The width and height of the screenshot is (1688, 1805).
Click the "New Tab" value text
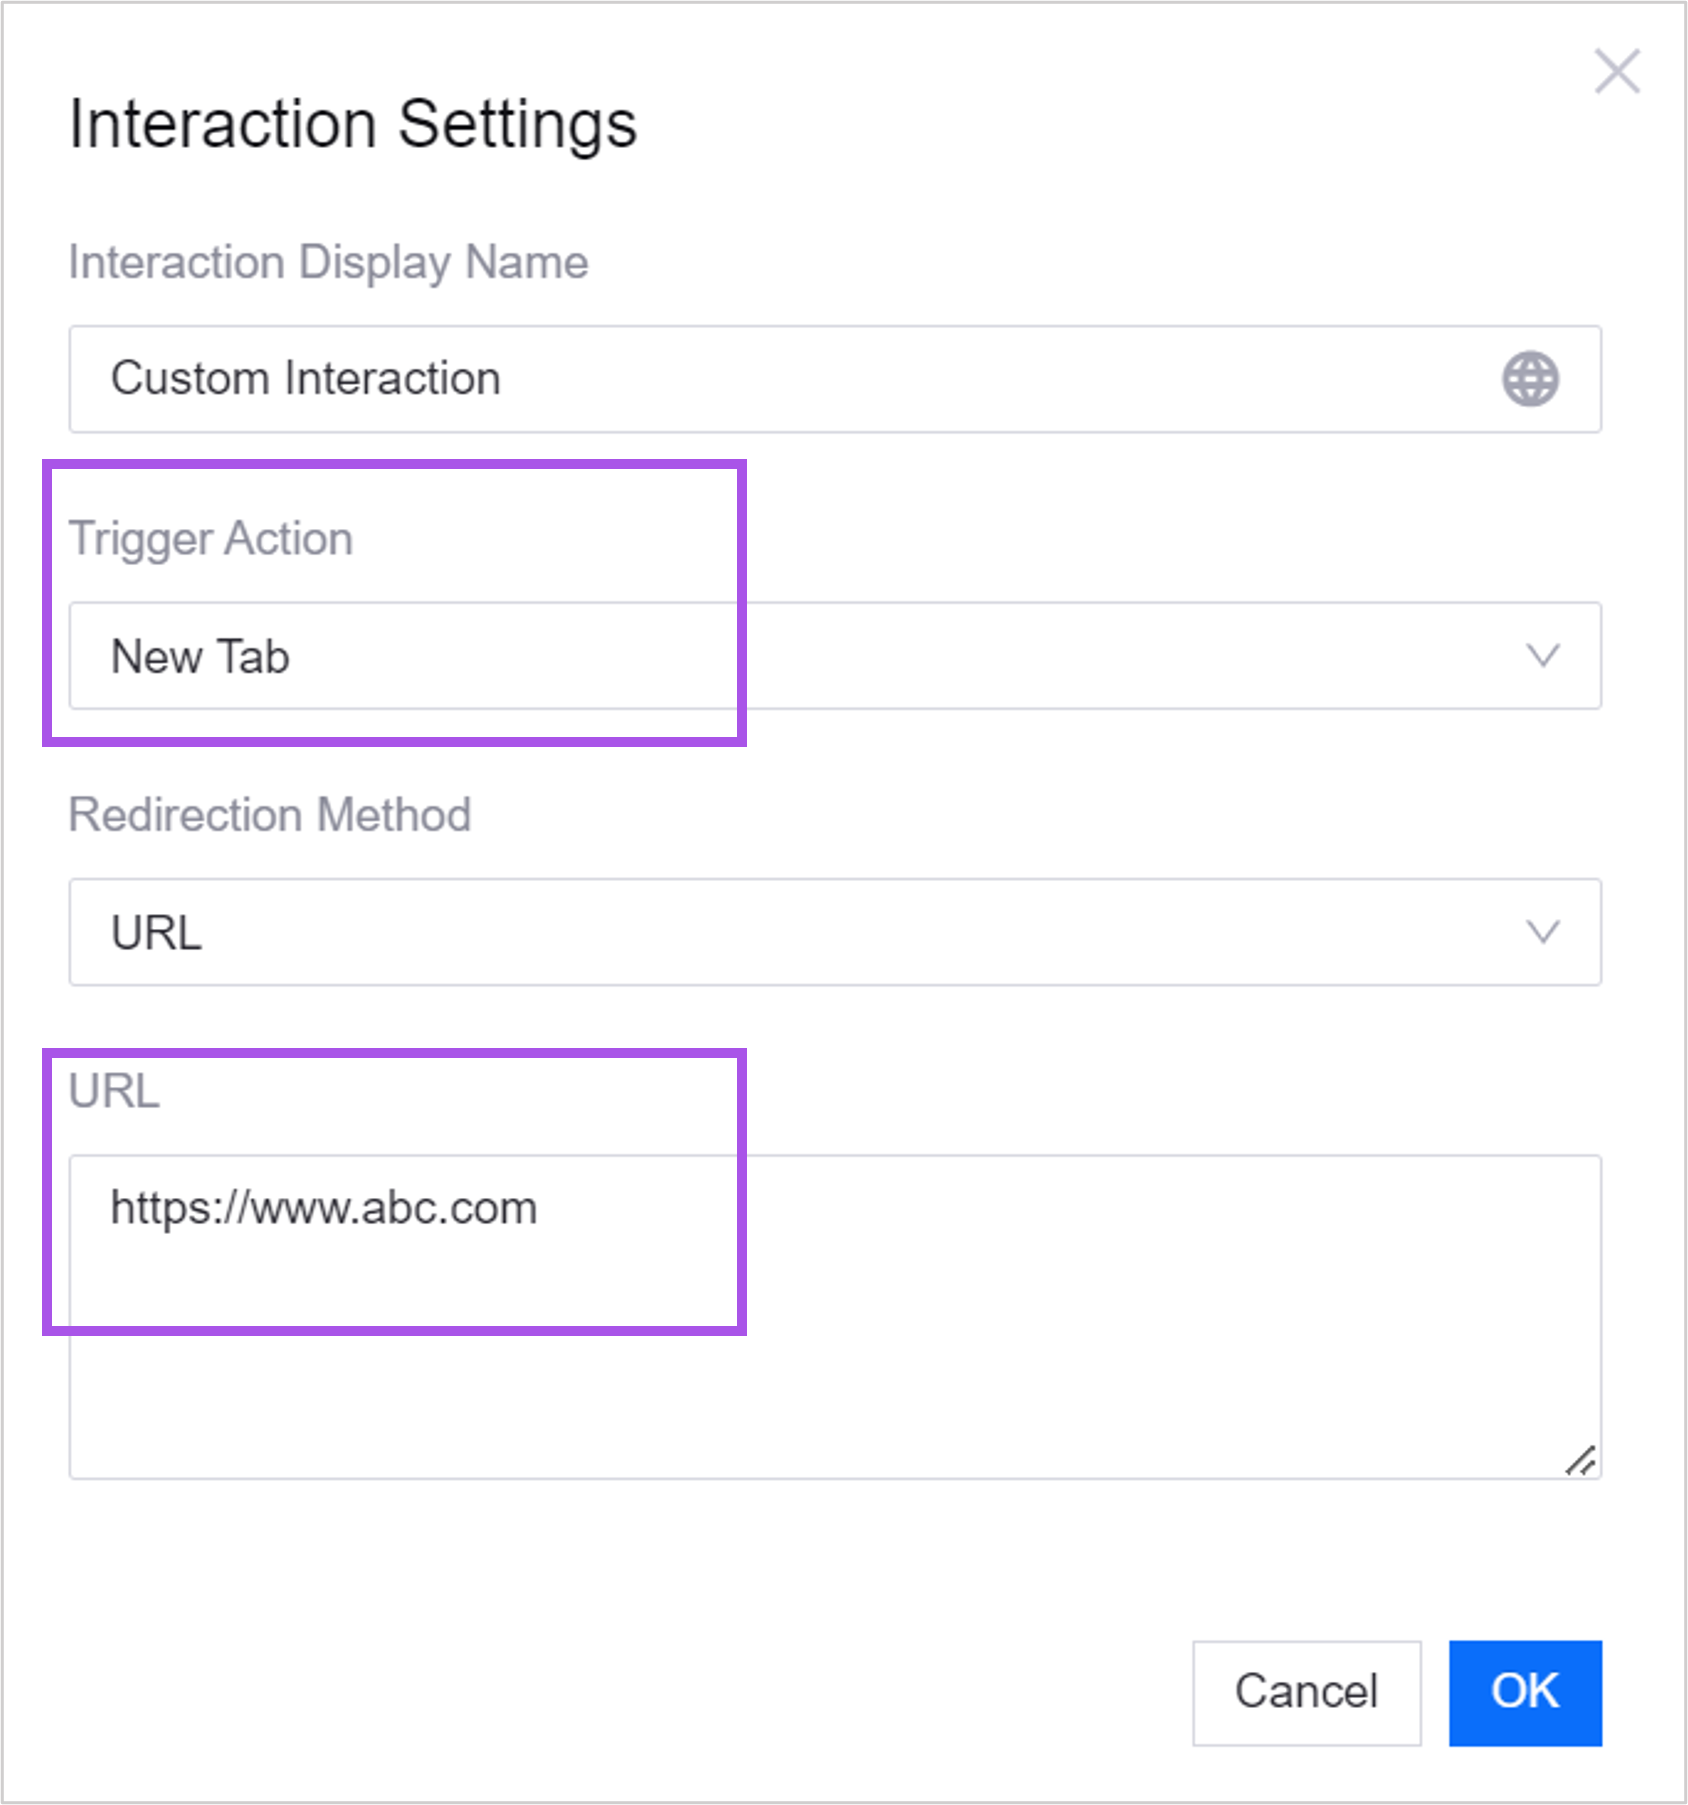[200, 657]
